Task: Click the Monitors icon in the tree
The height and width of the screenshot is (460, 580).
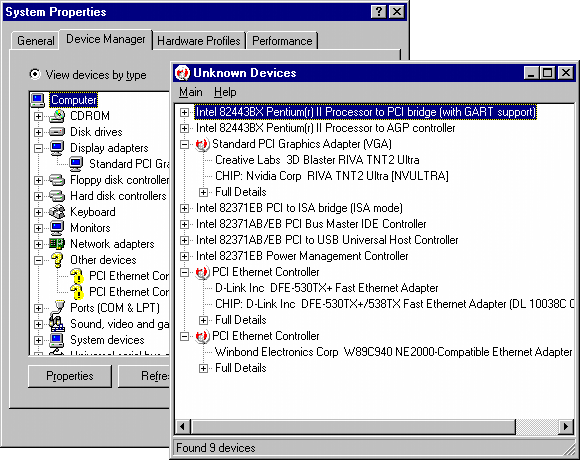Action: tap(57, 228)
